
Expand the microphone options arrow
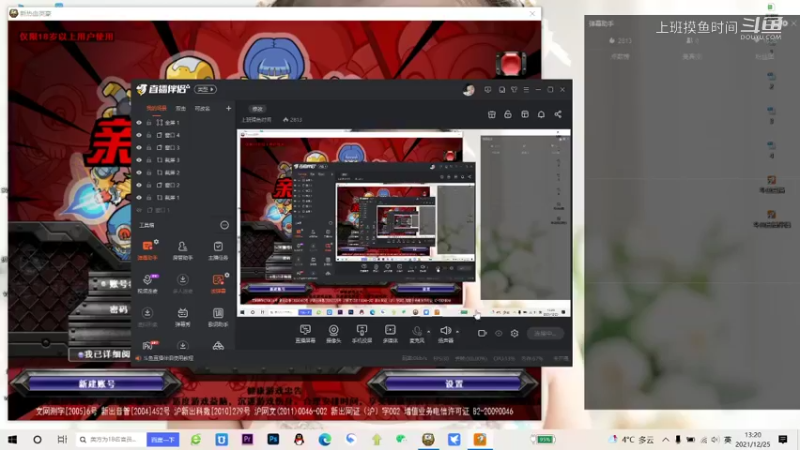[429, 332]
